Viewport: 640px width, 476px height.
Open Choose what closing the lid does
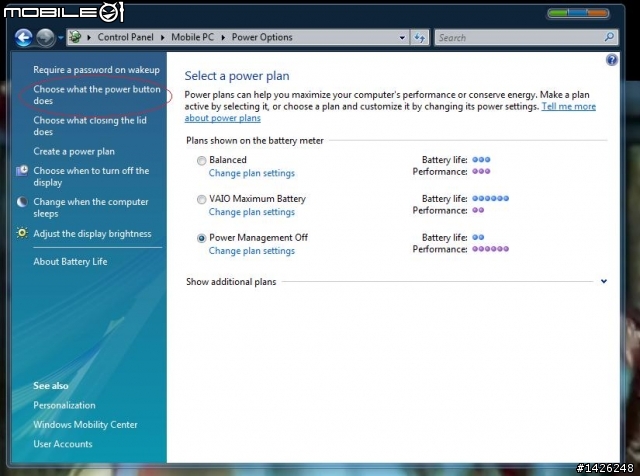point(90,126)
